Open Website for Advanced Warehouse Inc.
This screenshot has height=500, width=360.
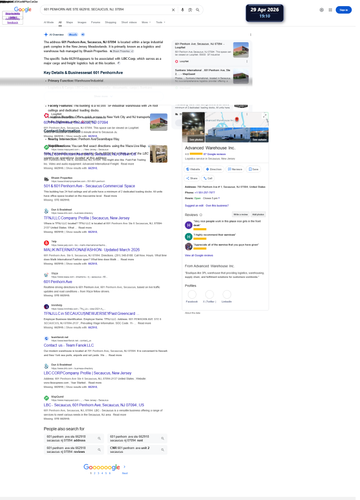(193, 169)
